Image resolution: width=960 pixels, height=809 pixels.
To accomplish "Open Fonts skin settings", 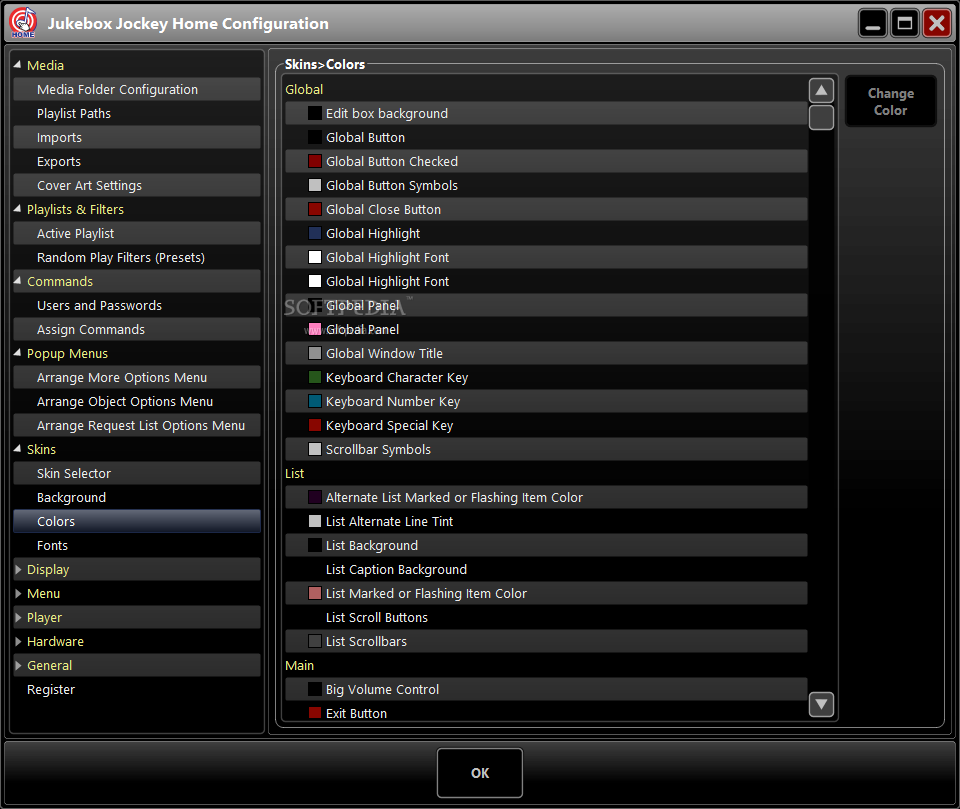I will coord(137,545).
